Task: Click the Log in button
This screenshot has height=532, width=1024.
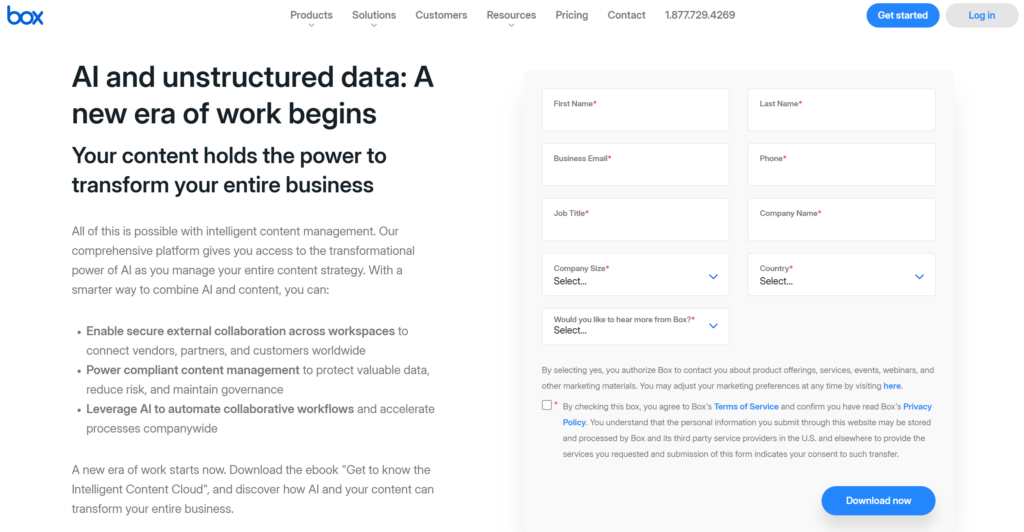Action: 981,15
